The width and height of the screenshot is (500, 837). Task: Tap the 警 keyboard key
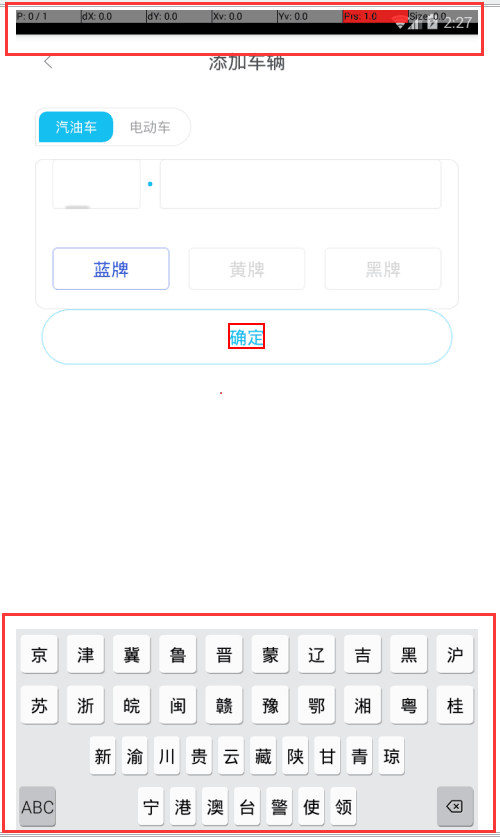(279, 806)
